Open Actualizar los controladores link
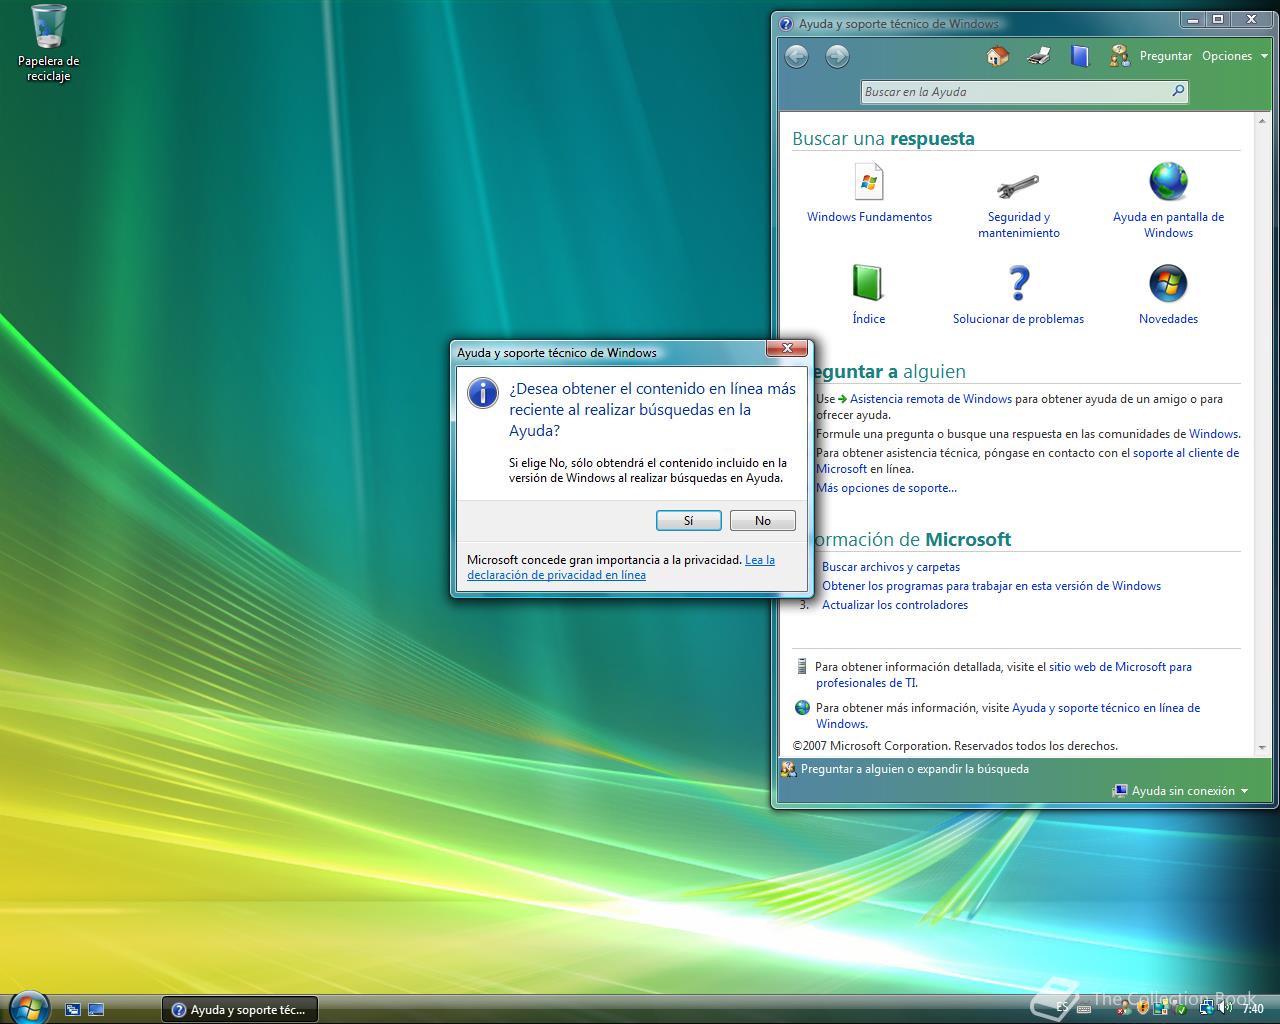The width and height of the screenshot is (1280, 1024). click(895, 605)
